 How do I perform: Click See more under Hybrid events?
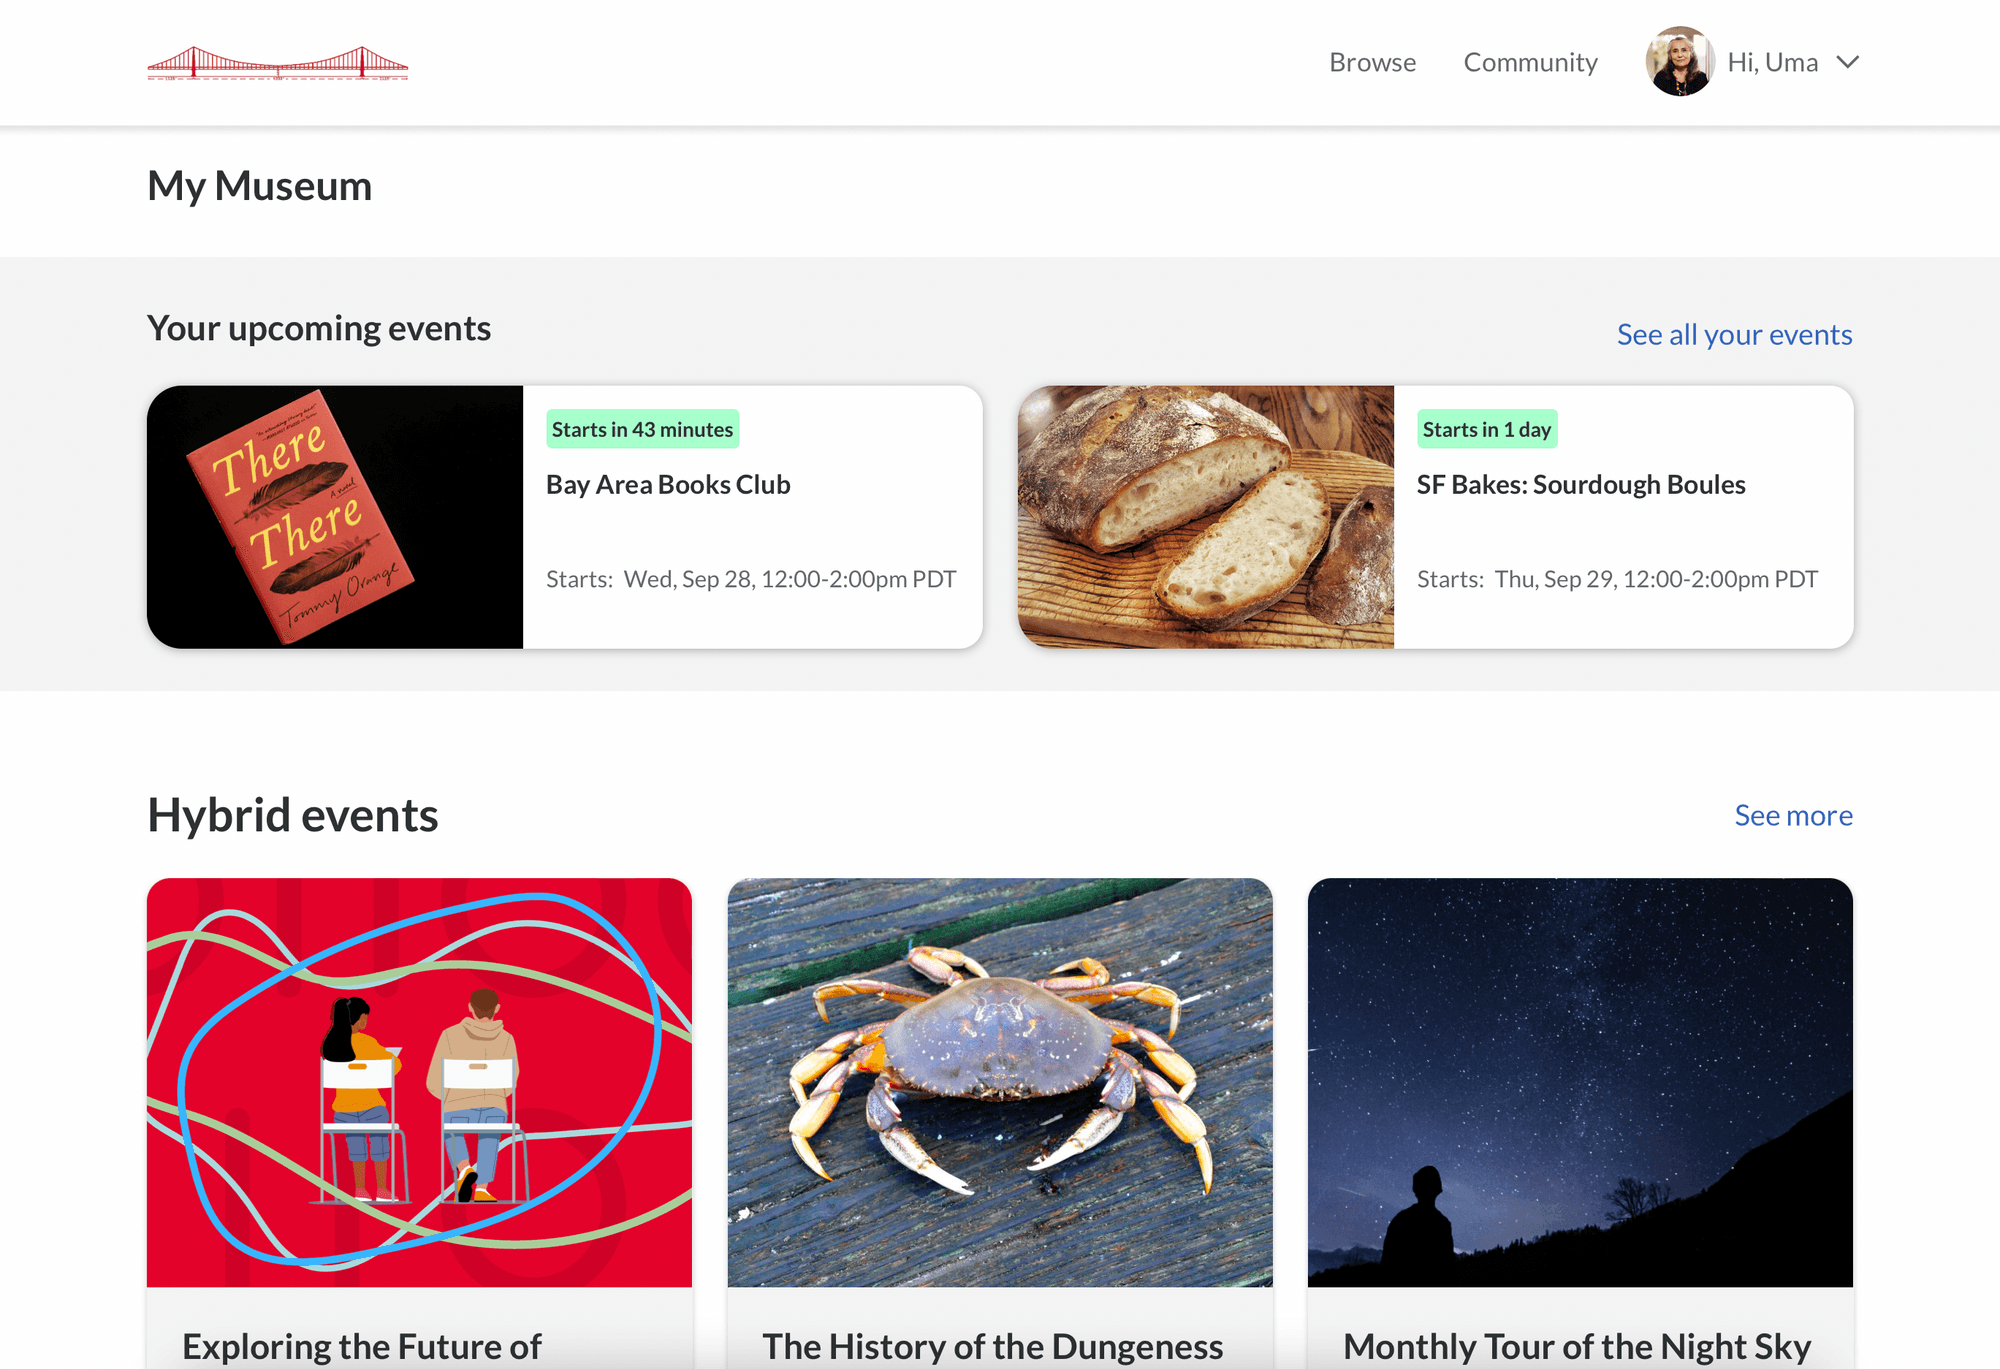[x=1793, y=815]
